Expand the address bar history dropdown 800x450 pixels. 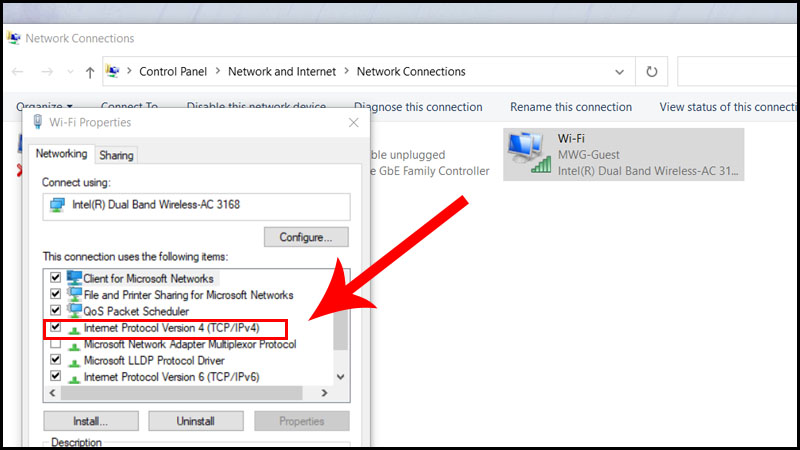(619, 72)
